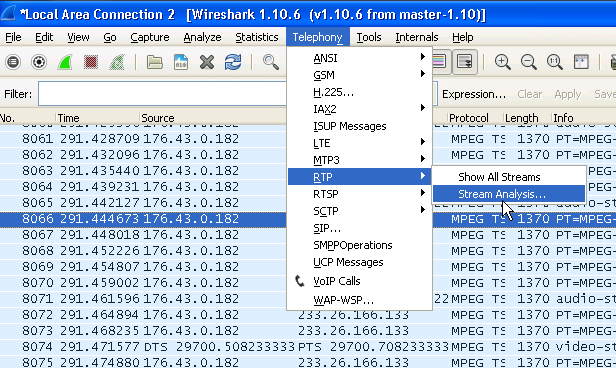616x368 pixels.
Task: Open VoIP Calls from the menu
Action: pyautogui.click(x=359, y=281)
